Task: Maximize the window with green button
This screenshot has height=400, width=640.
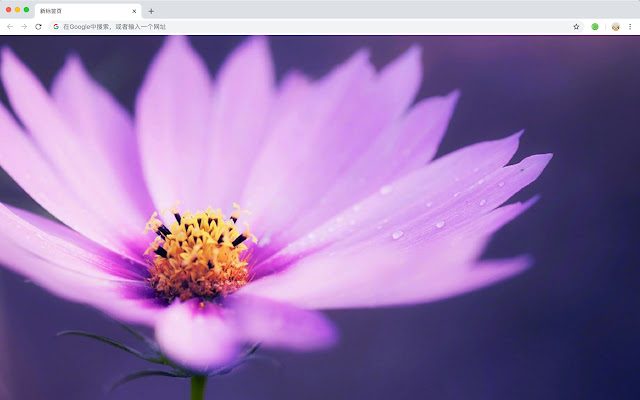Action: [x=27, y=9]
